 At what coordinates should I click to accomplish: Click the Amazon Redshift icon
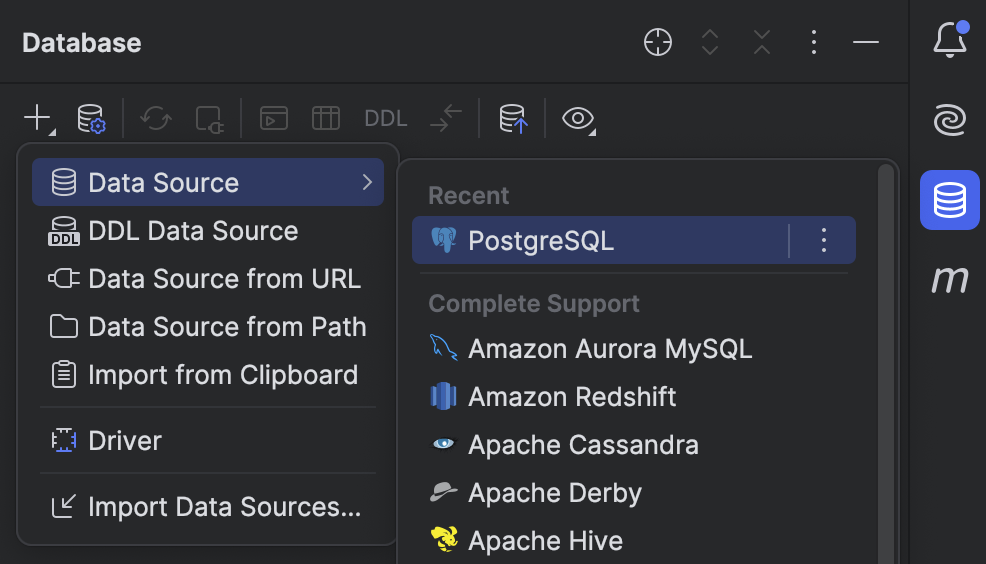click(x=443, y=396)
